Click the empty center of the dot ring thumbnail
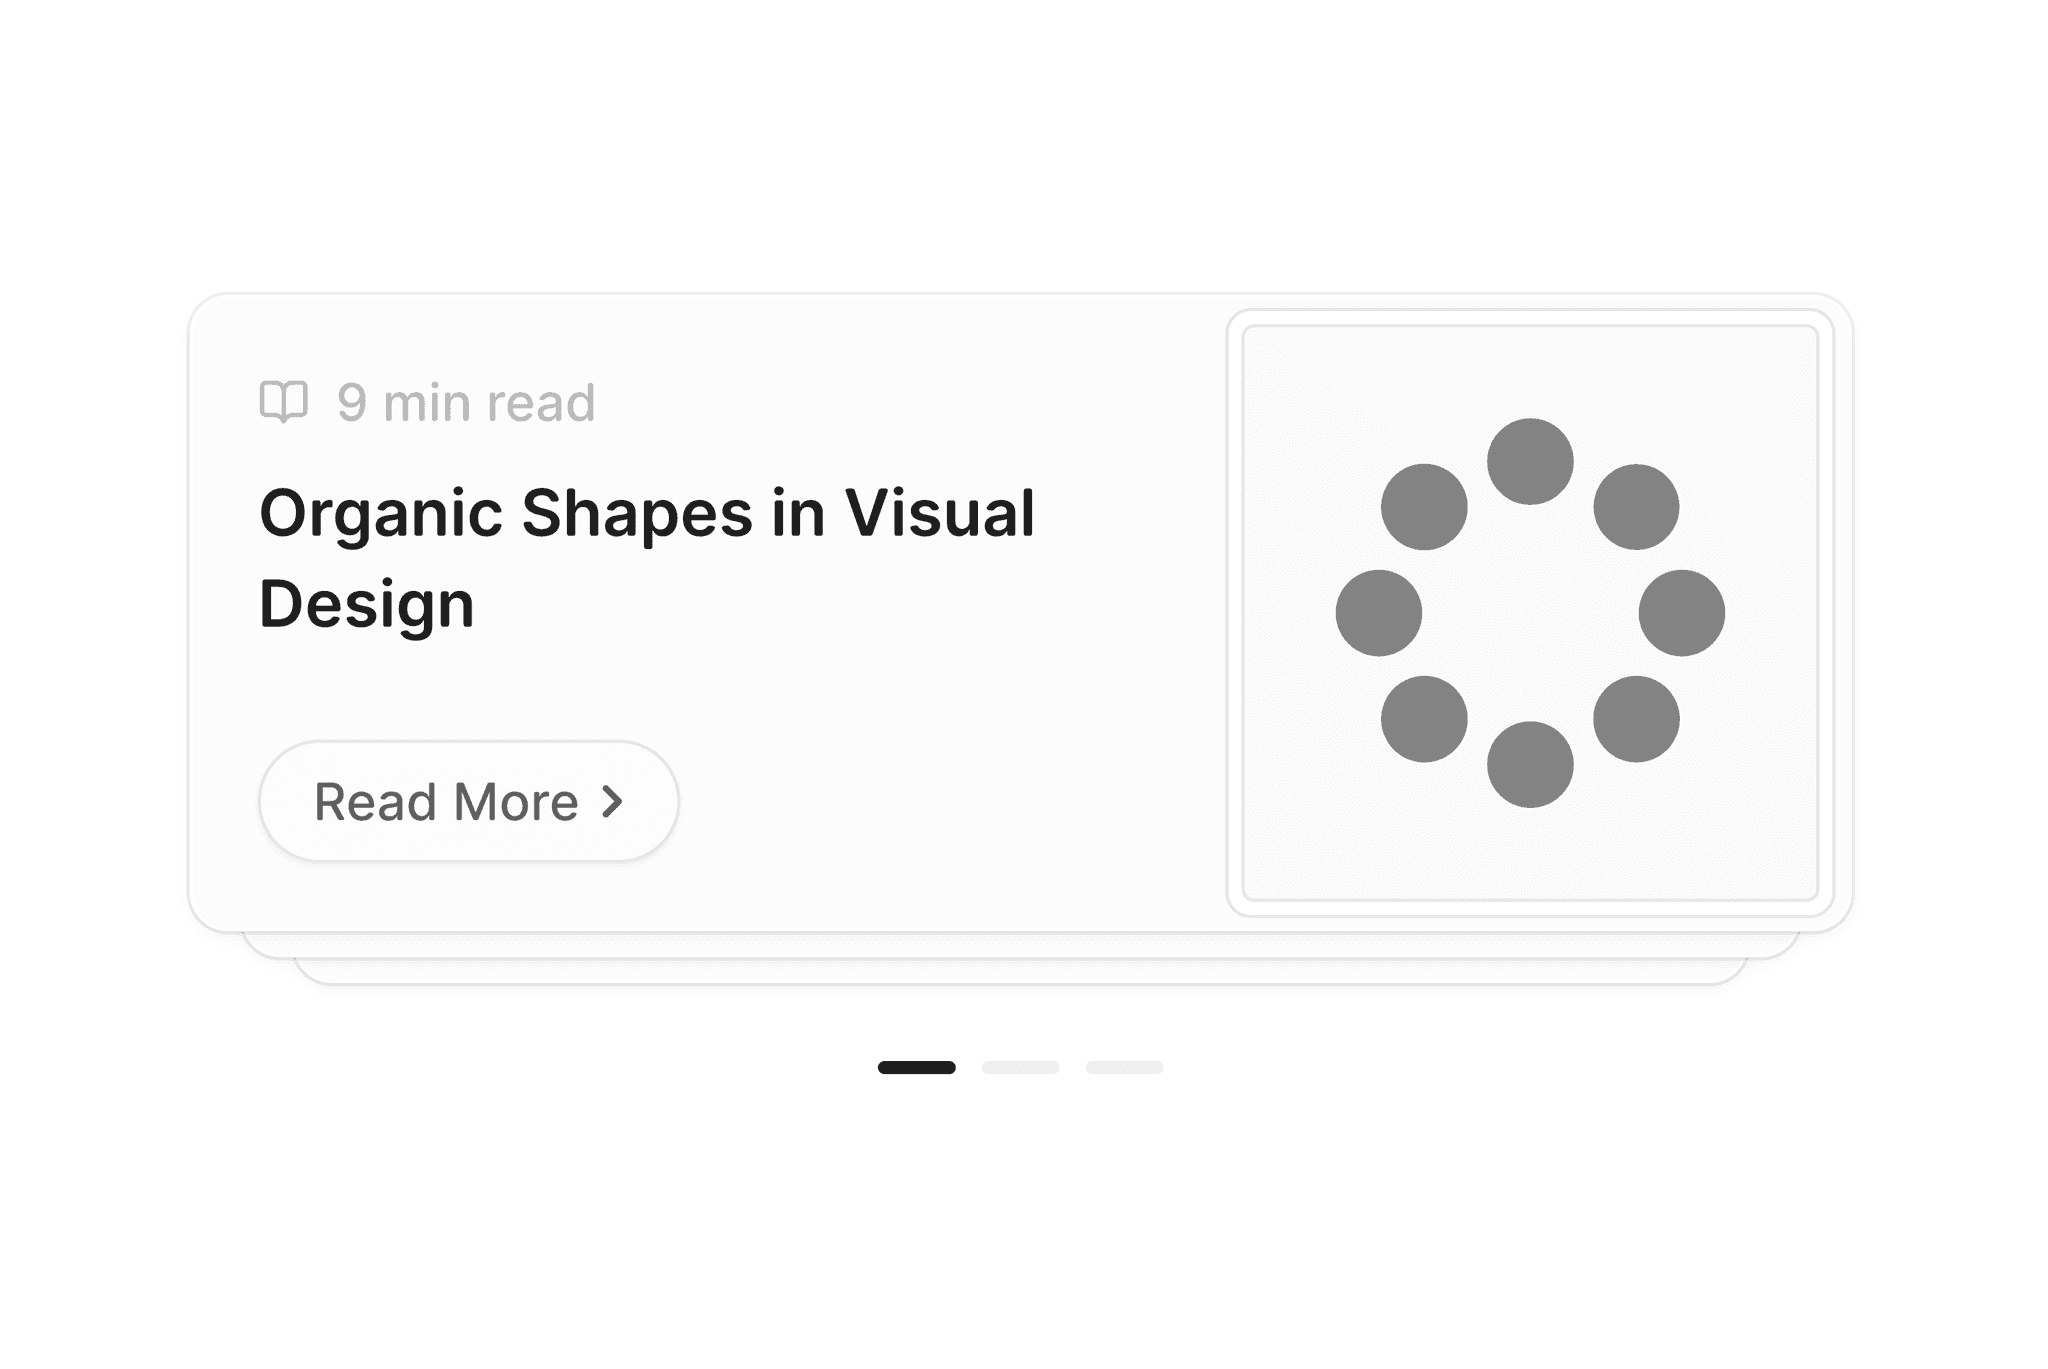 coord(1530,613)
